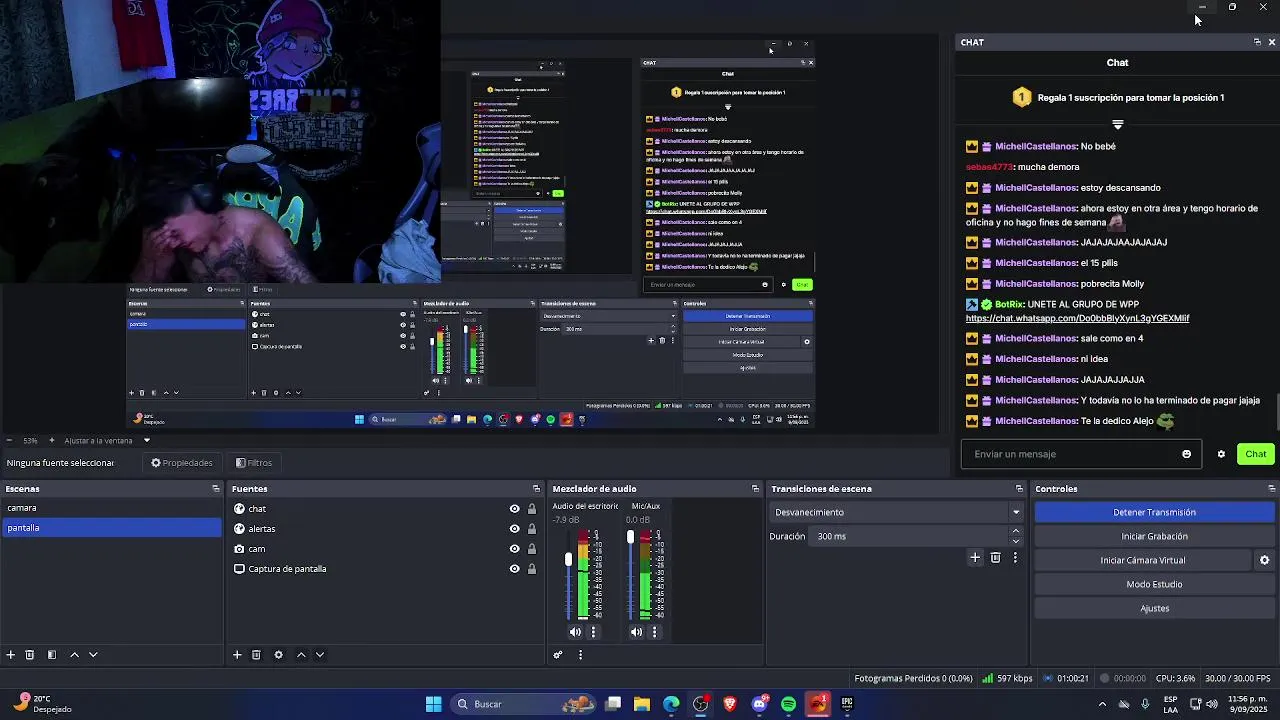Viewport: 1280px width, 720px height.
Task: Open the Propiedades tab button
Action: click(182, 463)
